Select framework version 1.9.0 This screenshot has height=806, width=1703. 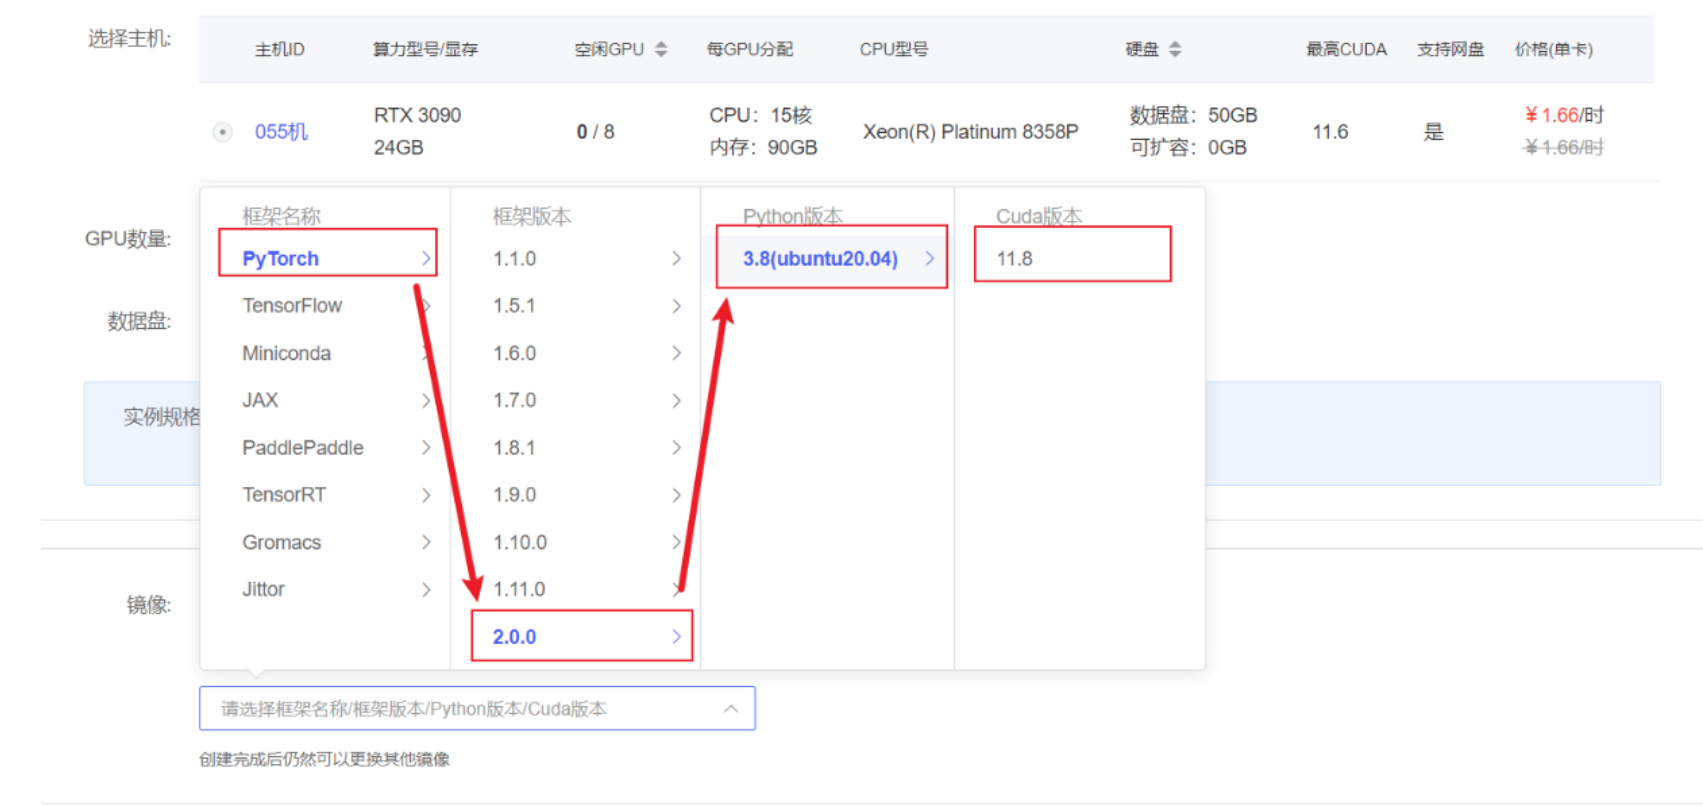515,495
